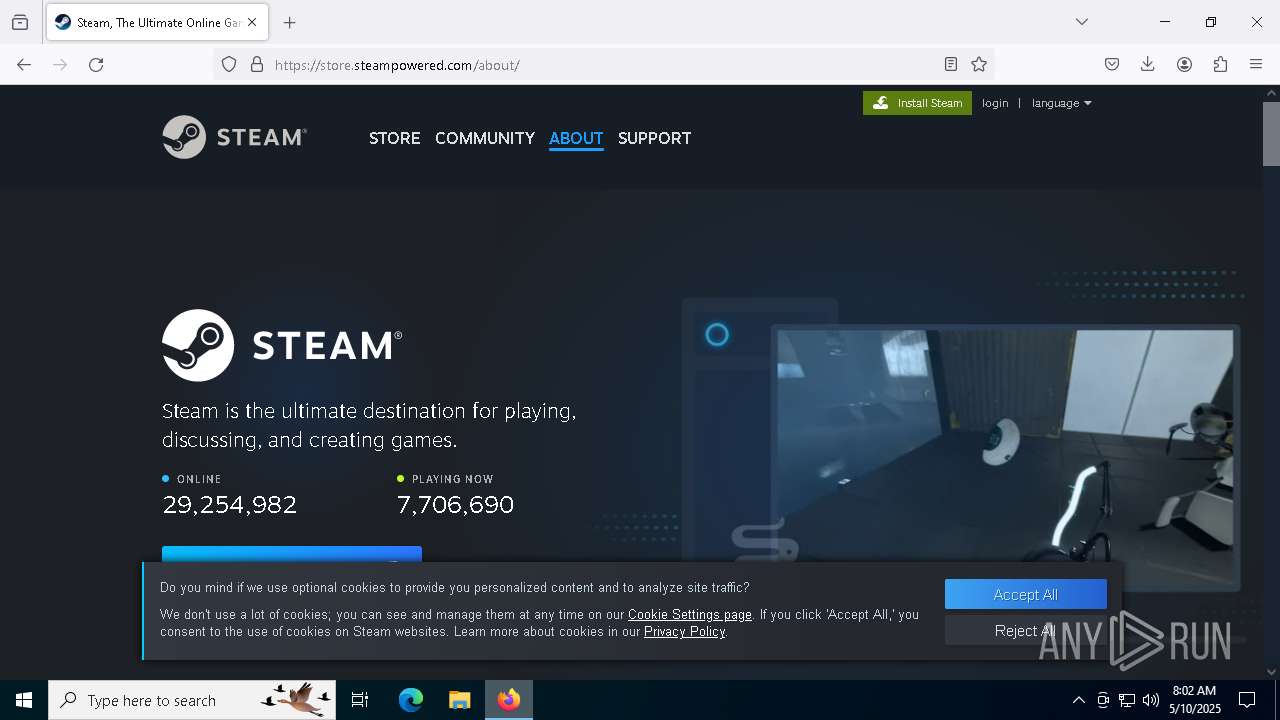Open Windows Start menu
The width and height of the screenshot is (1280, 720).
tap(24, 700)
